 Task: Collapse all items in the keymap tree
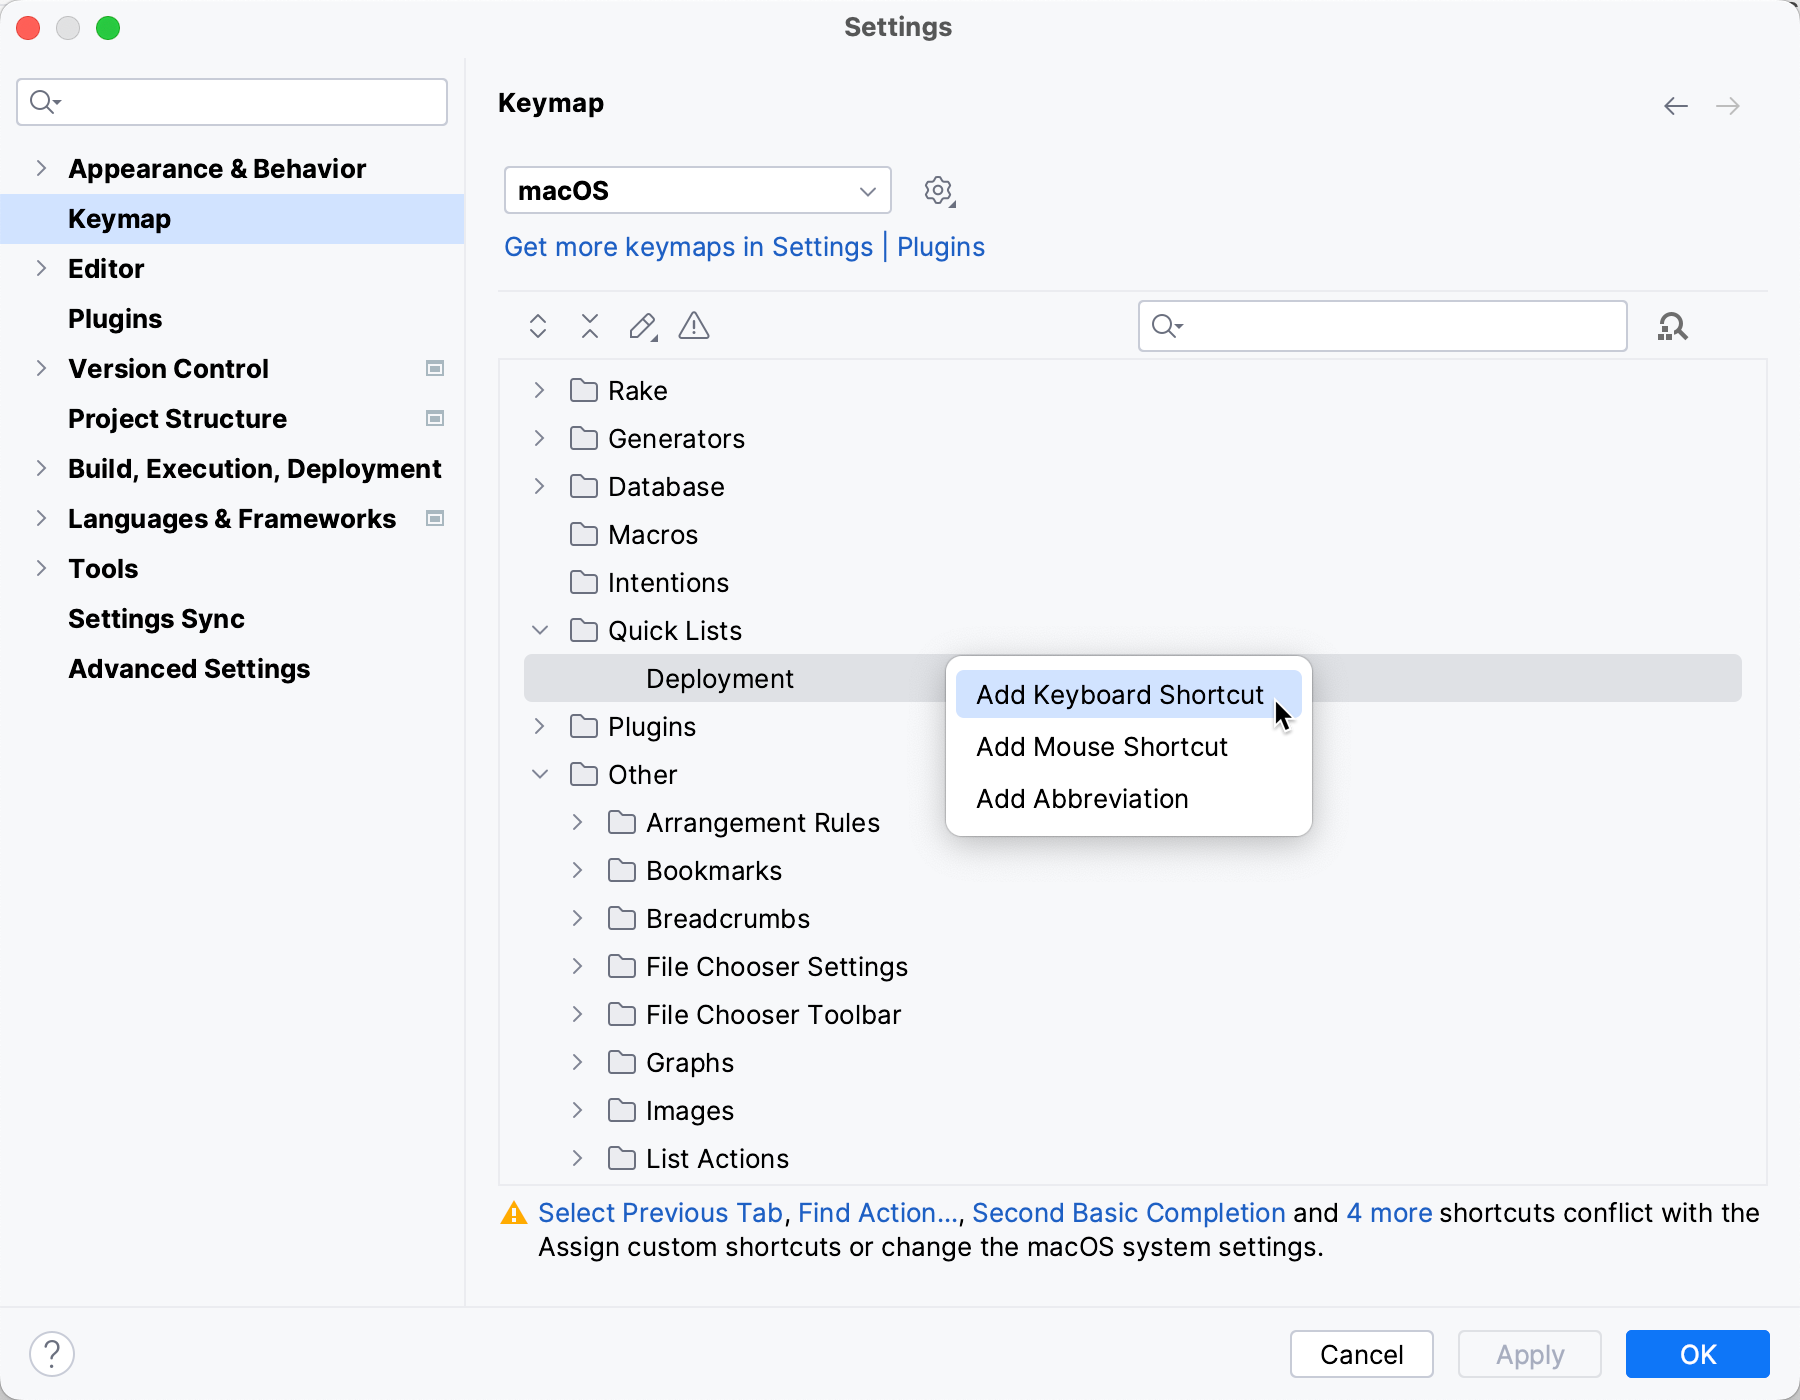coord(589,326)
